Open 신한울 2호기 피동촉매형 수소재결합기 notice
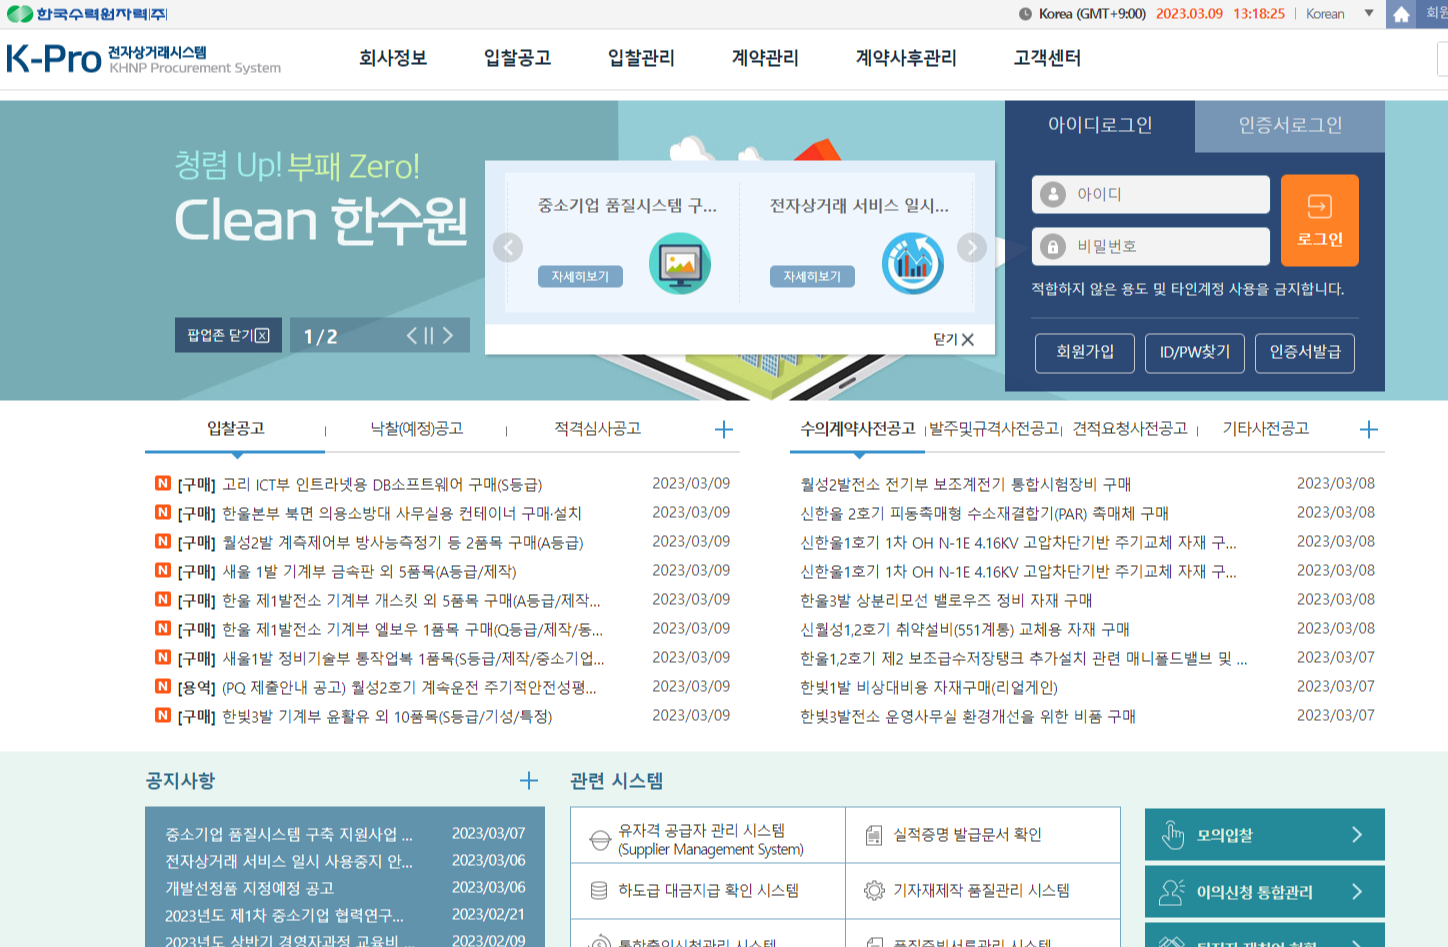1448x947 pixels. coord(984,514)
